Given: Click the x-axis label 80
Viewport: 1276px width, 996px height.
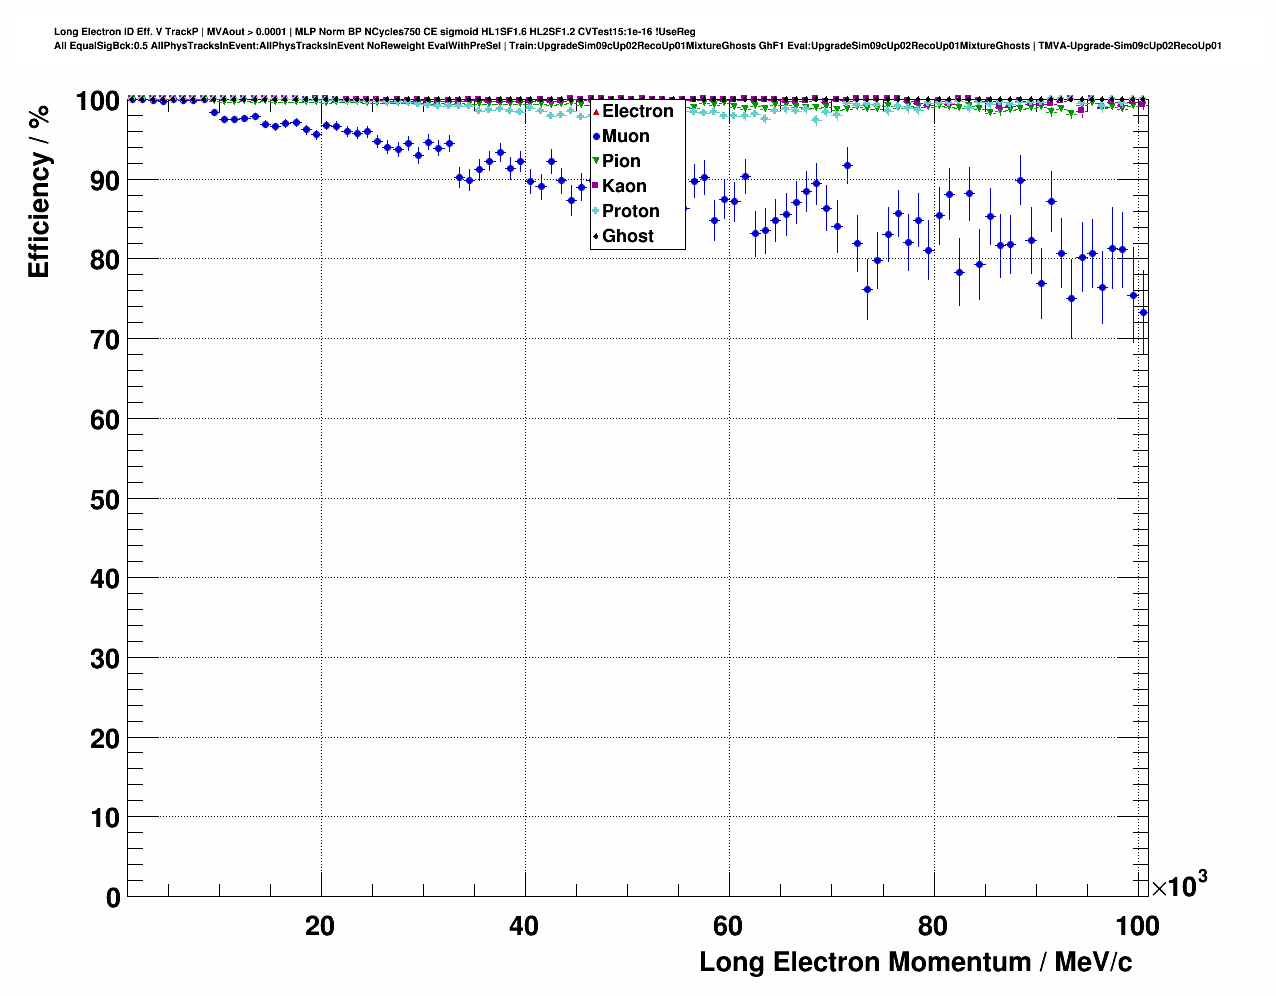Looking at the screenshot, I should click(x=933, y=926).
